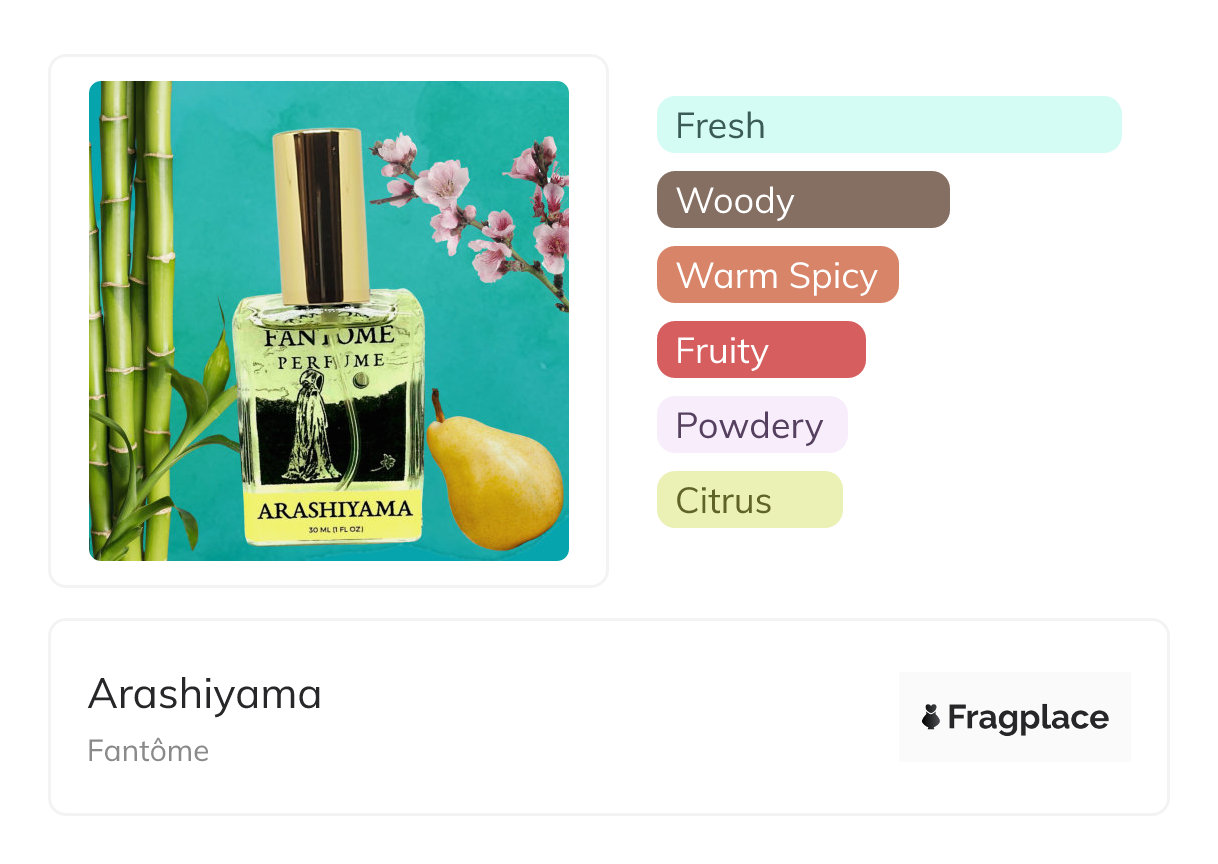
Task: Select the Fresh accord bar
Action: 888,125
